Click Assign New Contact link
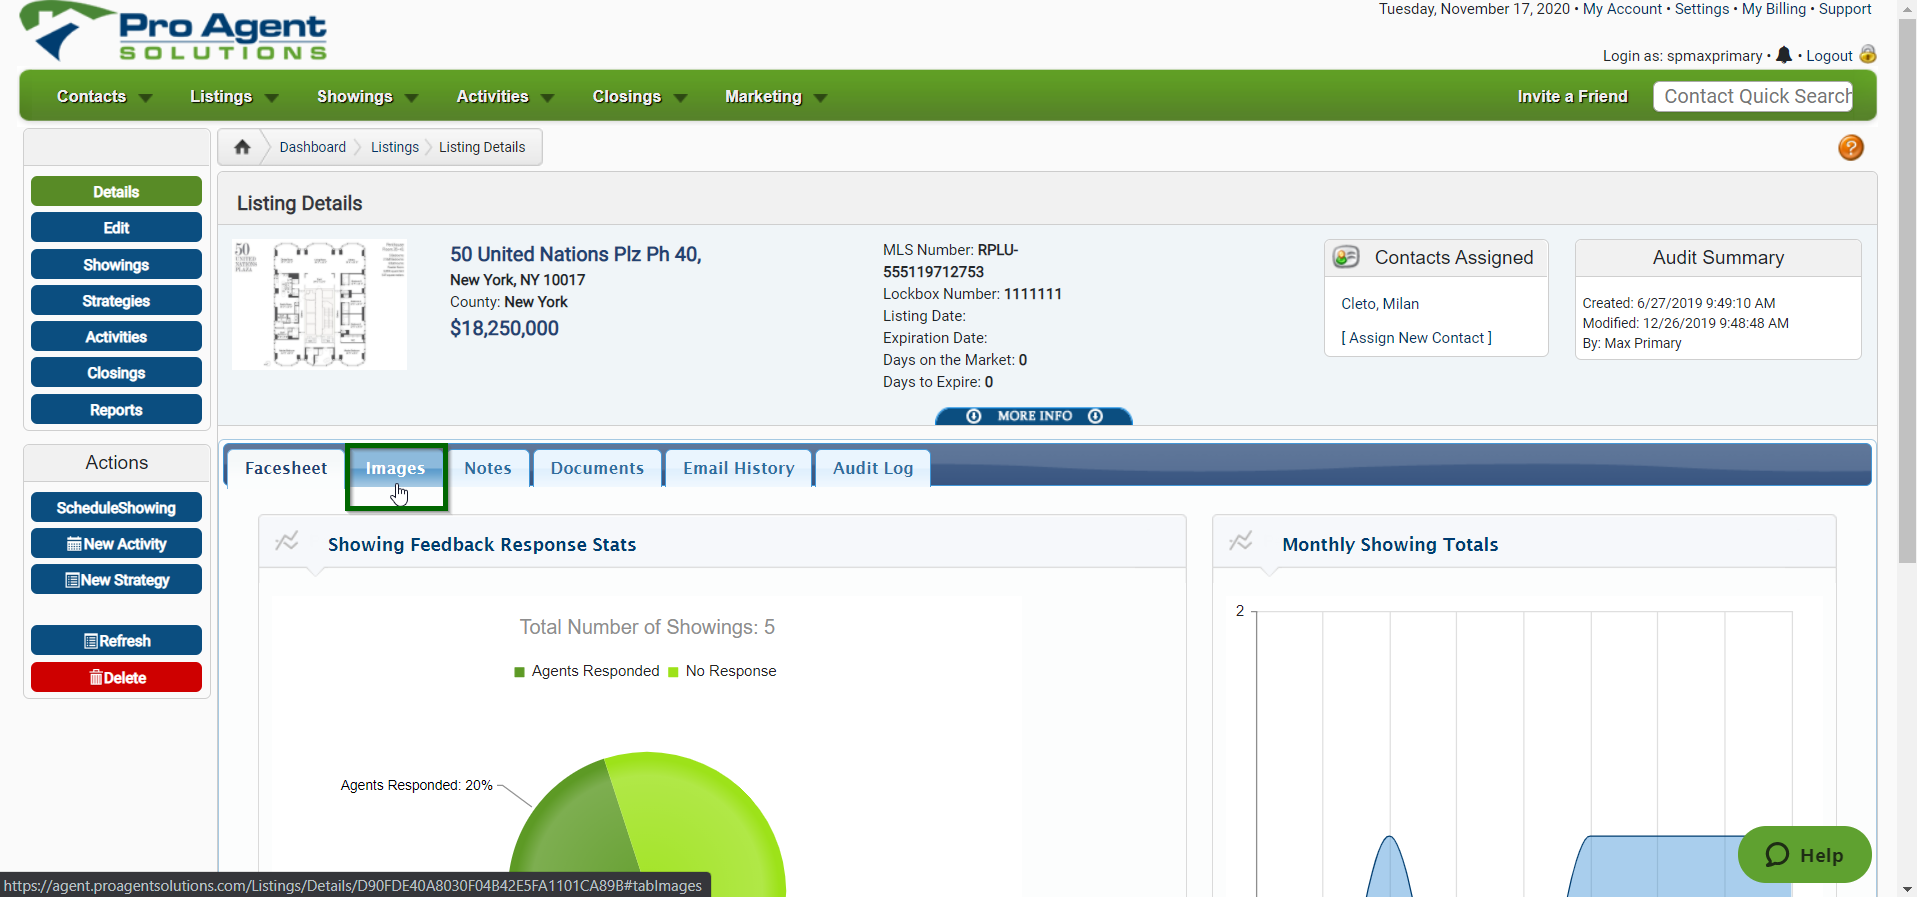The height and width of the screenshot is (897, 1917). pos(1416,338)
